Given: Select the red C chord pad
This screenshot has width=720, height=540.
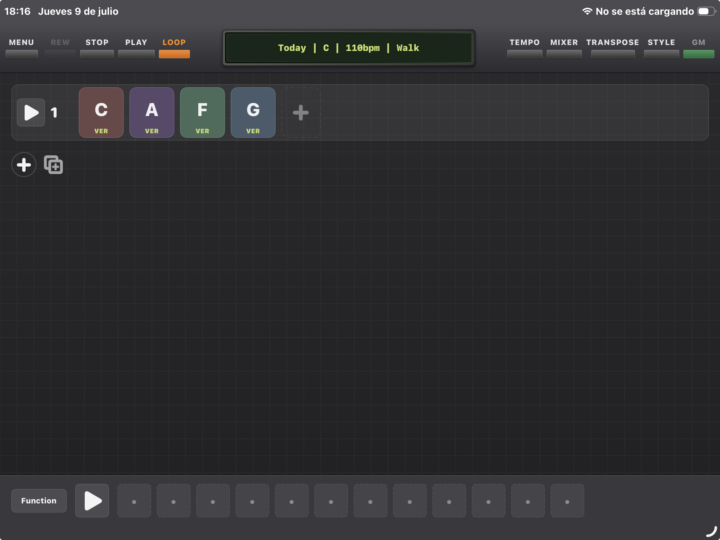Looking at the screenshot, I should click(101, 112).
